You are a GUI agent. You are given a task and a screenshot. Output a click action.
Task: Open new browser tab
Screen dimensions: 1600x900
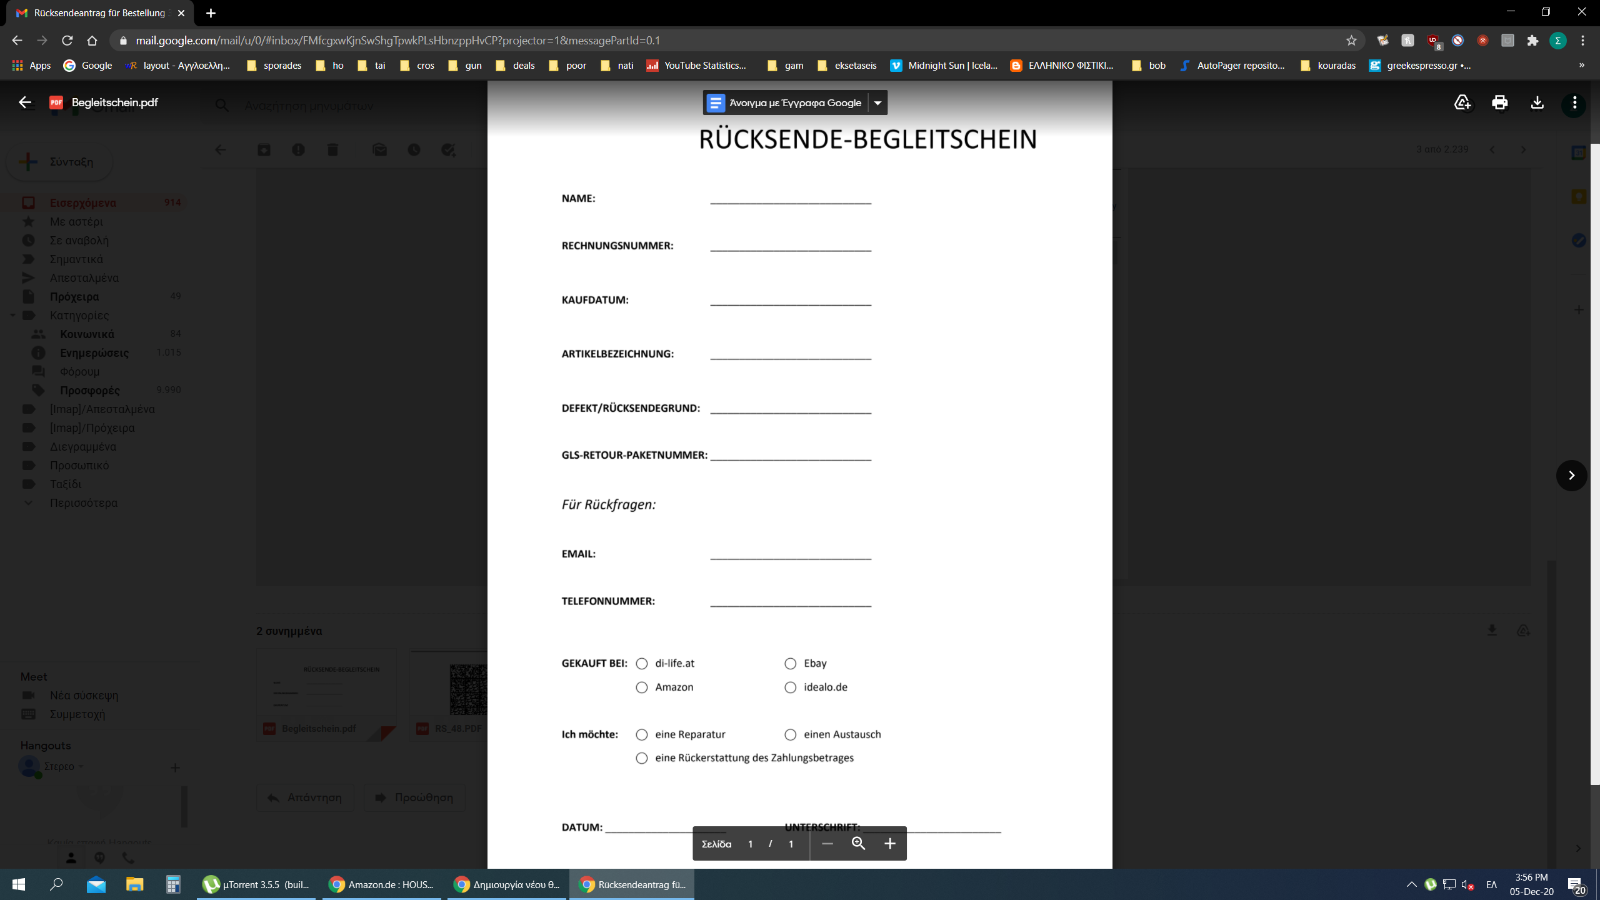click(x=211, y=13)
